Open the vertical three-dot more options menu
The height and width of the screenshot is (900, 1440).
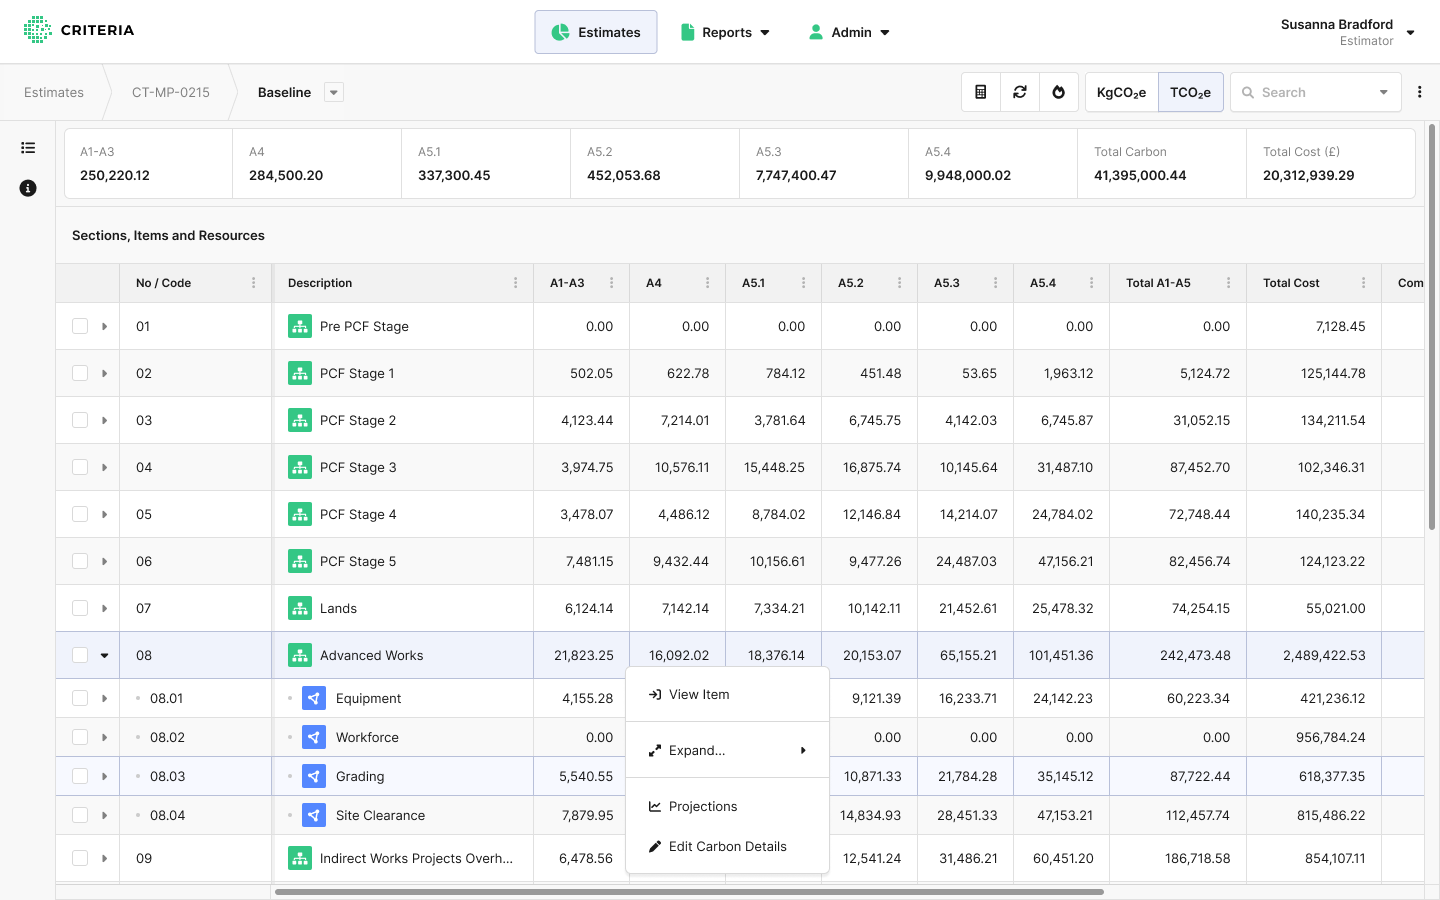[x=1419, y=92]
